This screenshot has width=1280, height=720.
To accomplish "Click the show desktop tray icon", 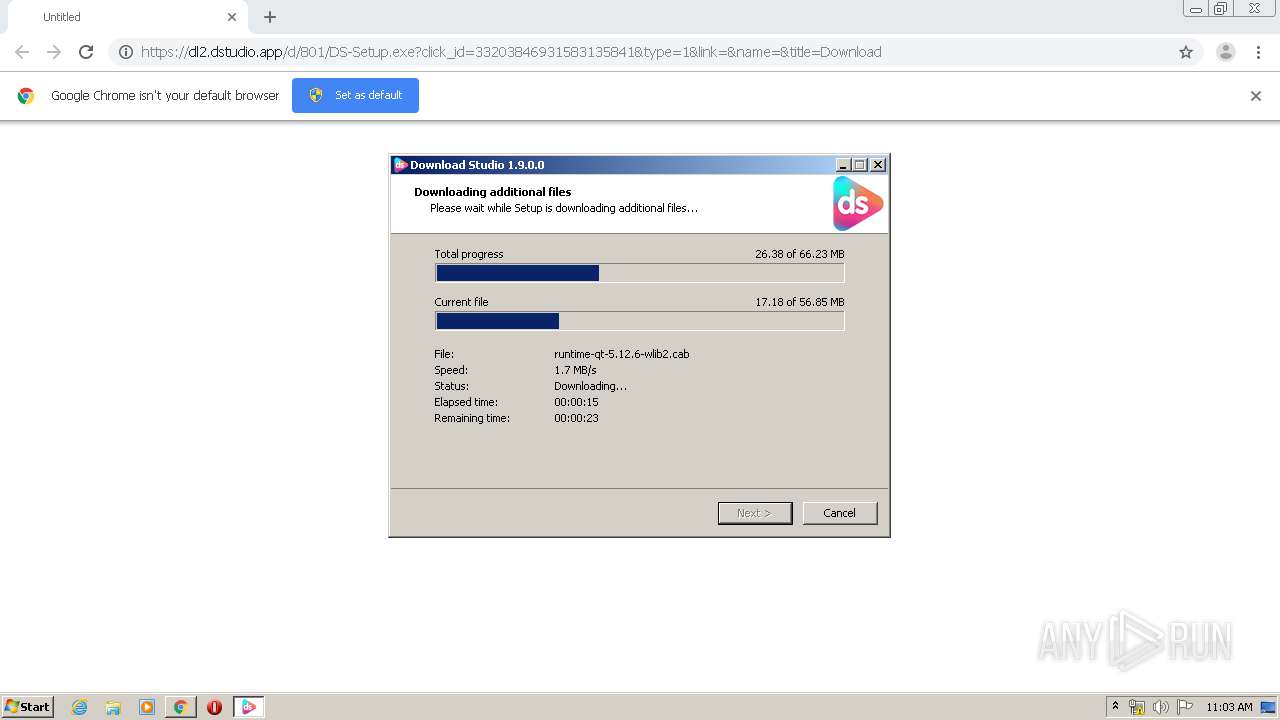I will point(1268,707).
